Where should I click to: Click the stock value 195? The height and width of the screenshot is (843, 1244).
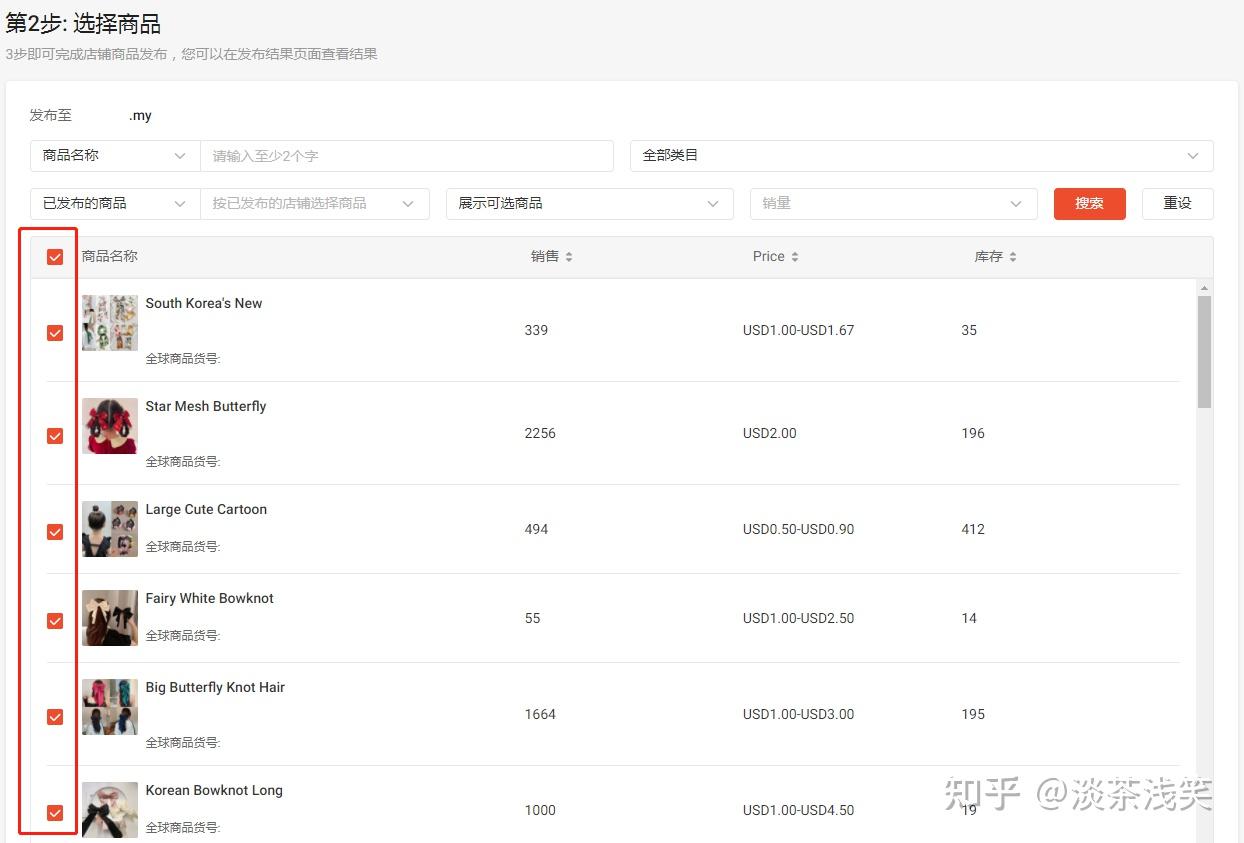point(973,715)
